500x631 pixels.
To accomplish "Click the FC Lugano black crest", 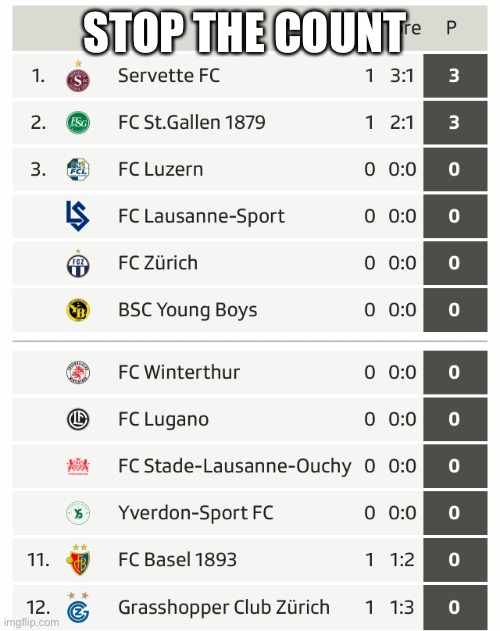I will coord(78,419).
